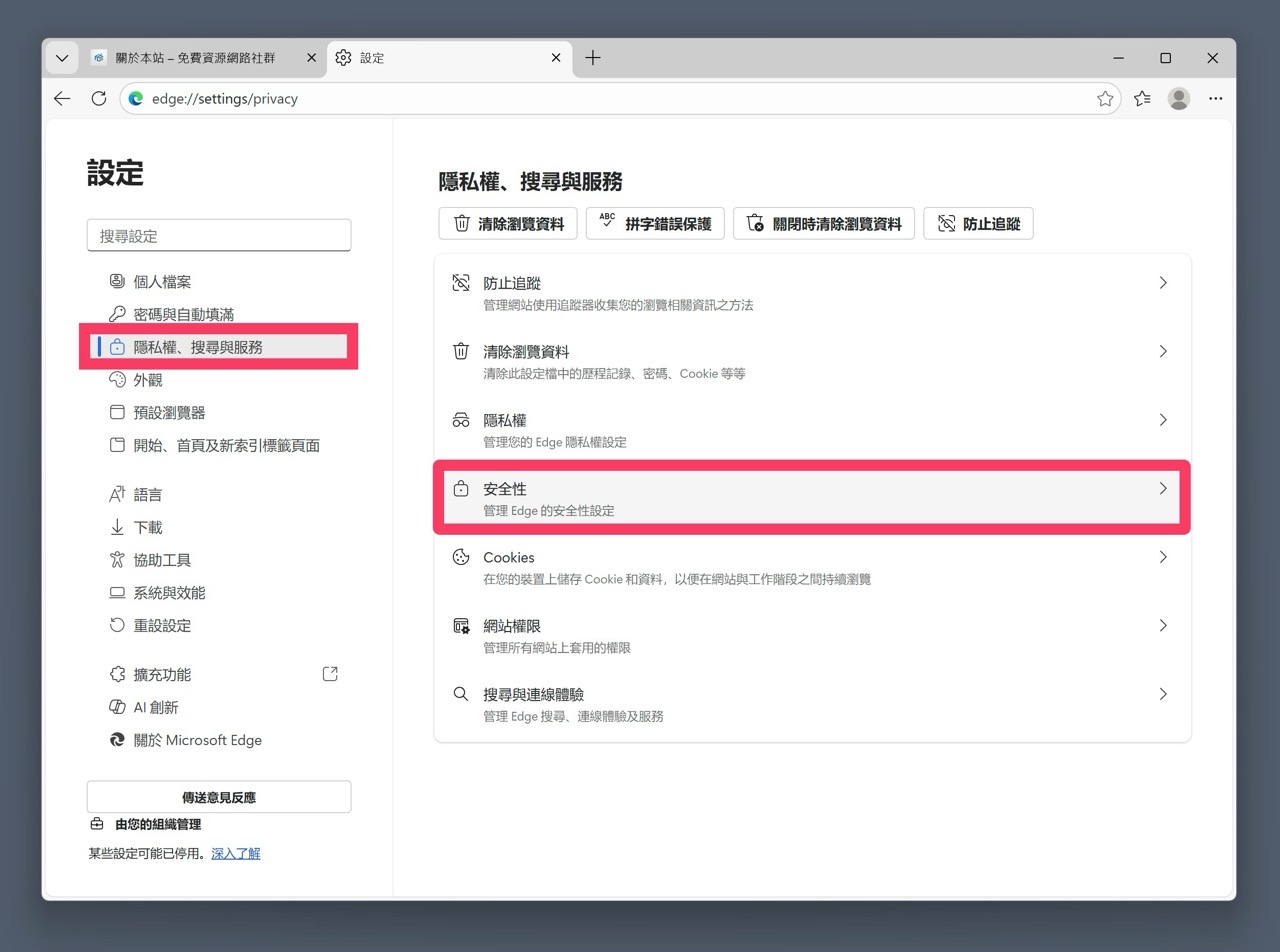Click the 擴充功能 external link icon
This screenshot has width=1280, height=952.
(330, 674)
